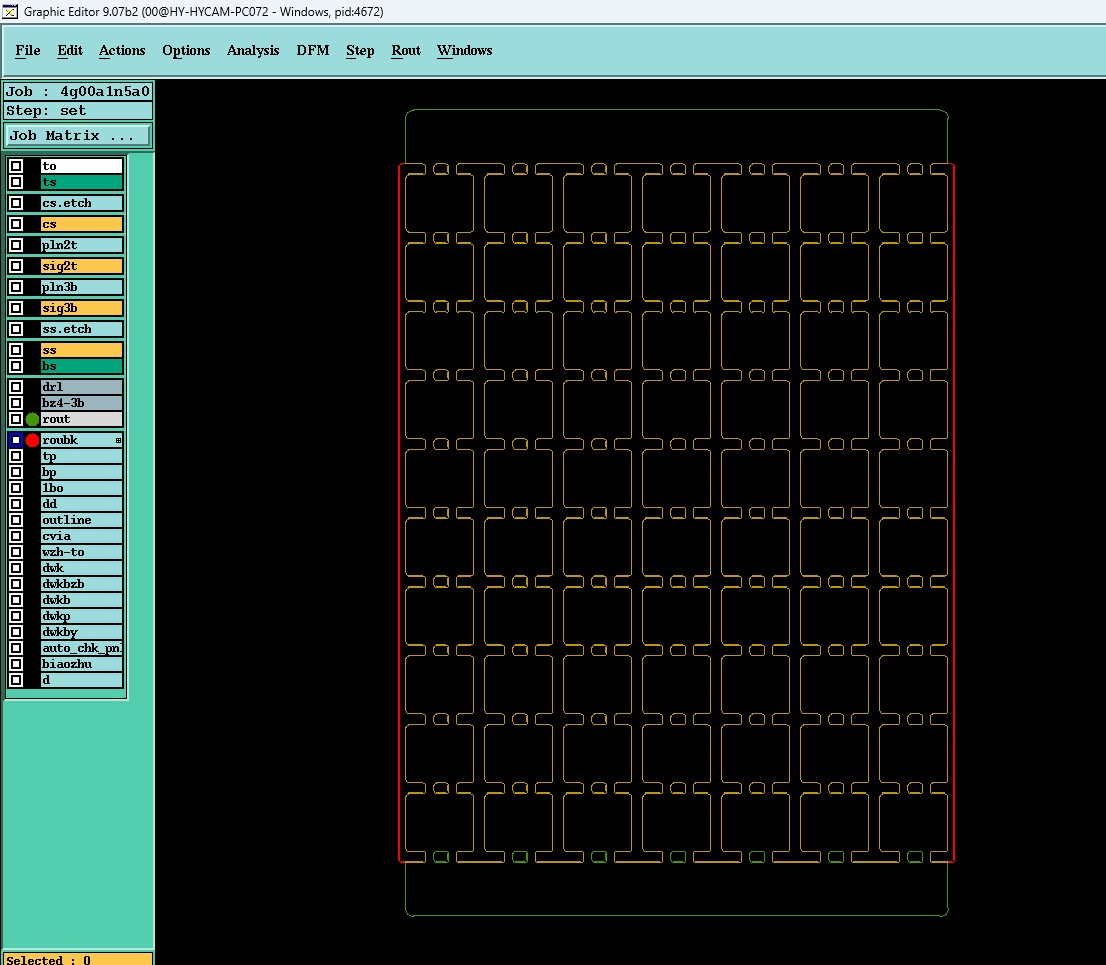Toggle the checkbox for layer pln3b

(x=16, y=288)
